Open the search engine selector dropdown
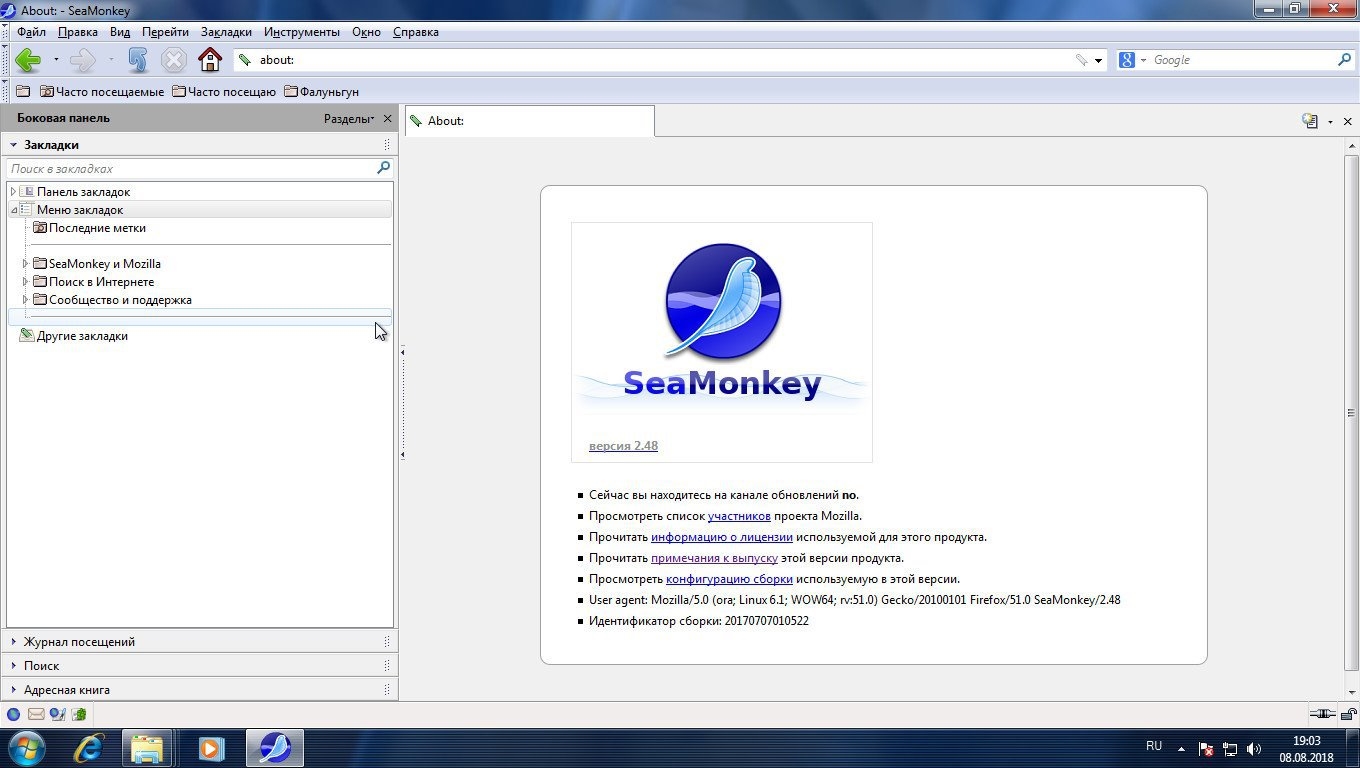 pyautogui.click(x=1143, y=60)
